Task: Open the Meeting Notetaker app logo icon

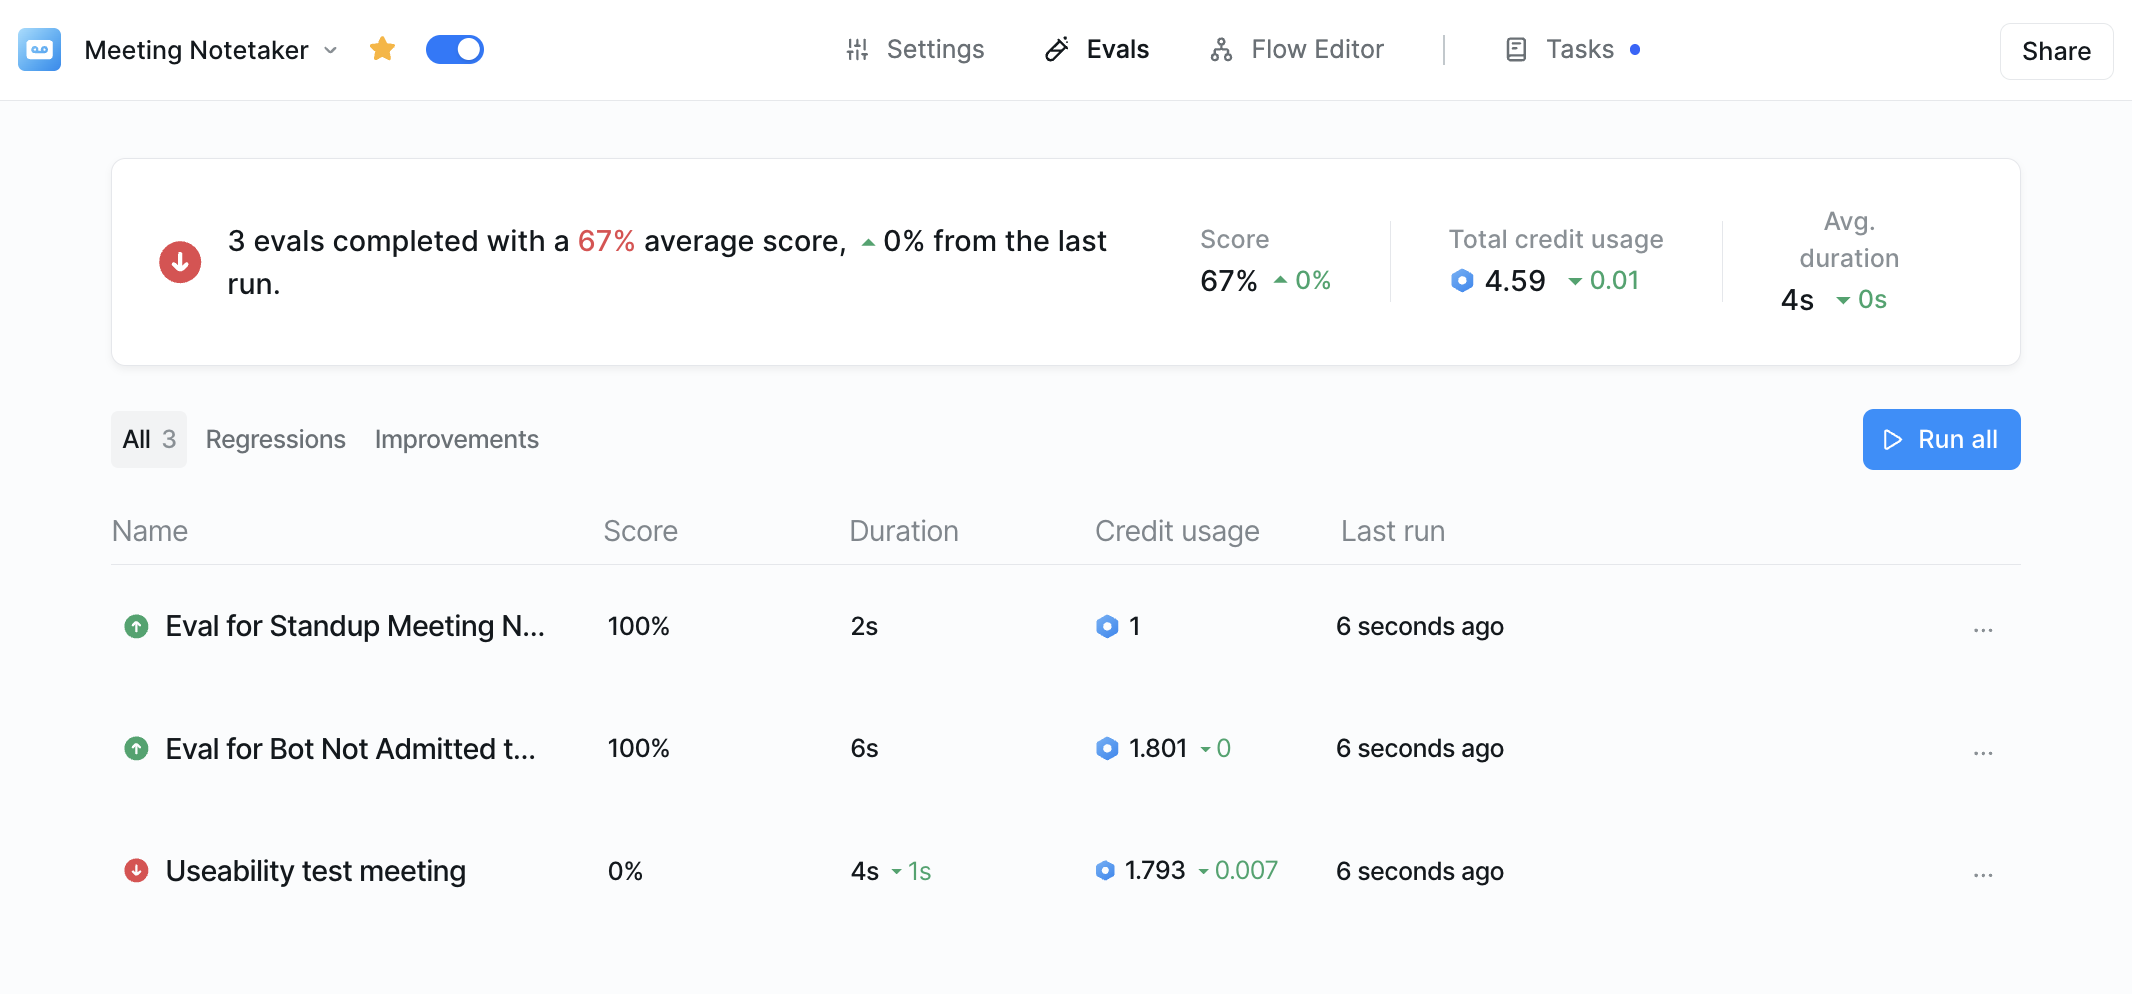Action: tap(38, 49)
